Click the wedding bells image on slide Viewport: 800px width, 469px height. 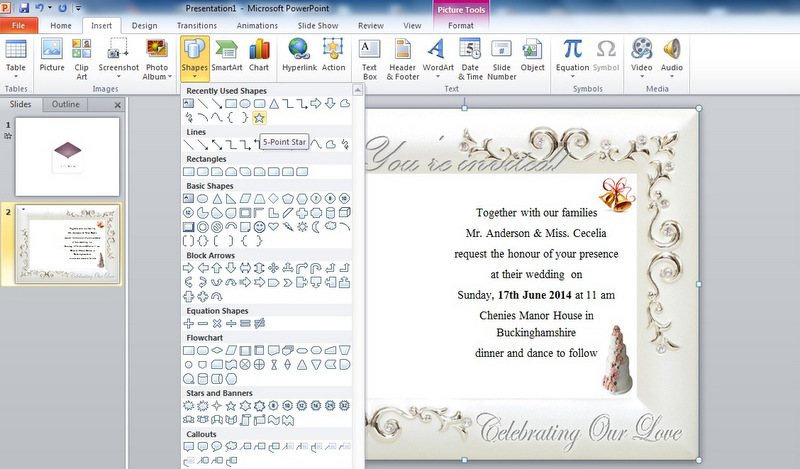coord(616,194)
